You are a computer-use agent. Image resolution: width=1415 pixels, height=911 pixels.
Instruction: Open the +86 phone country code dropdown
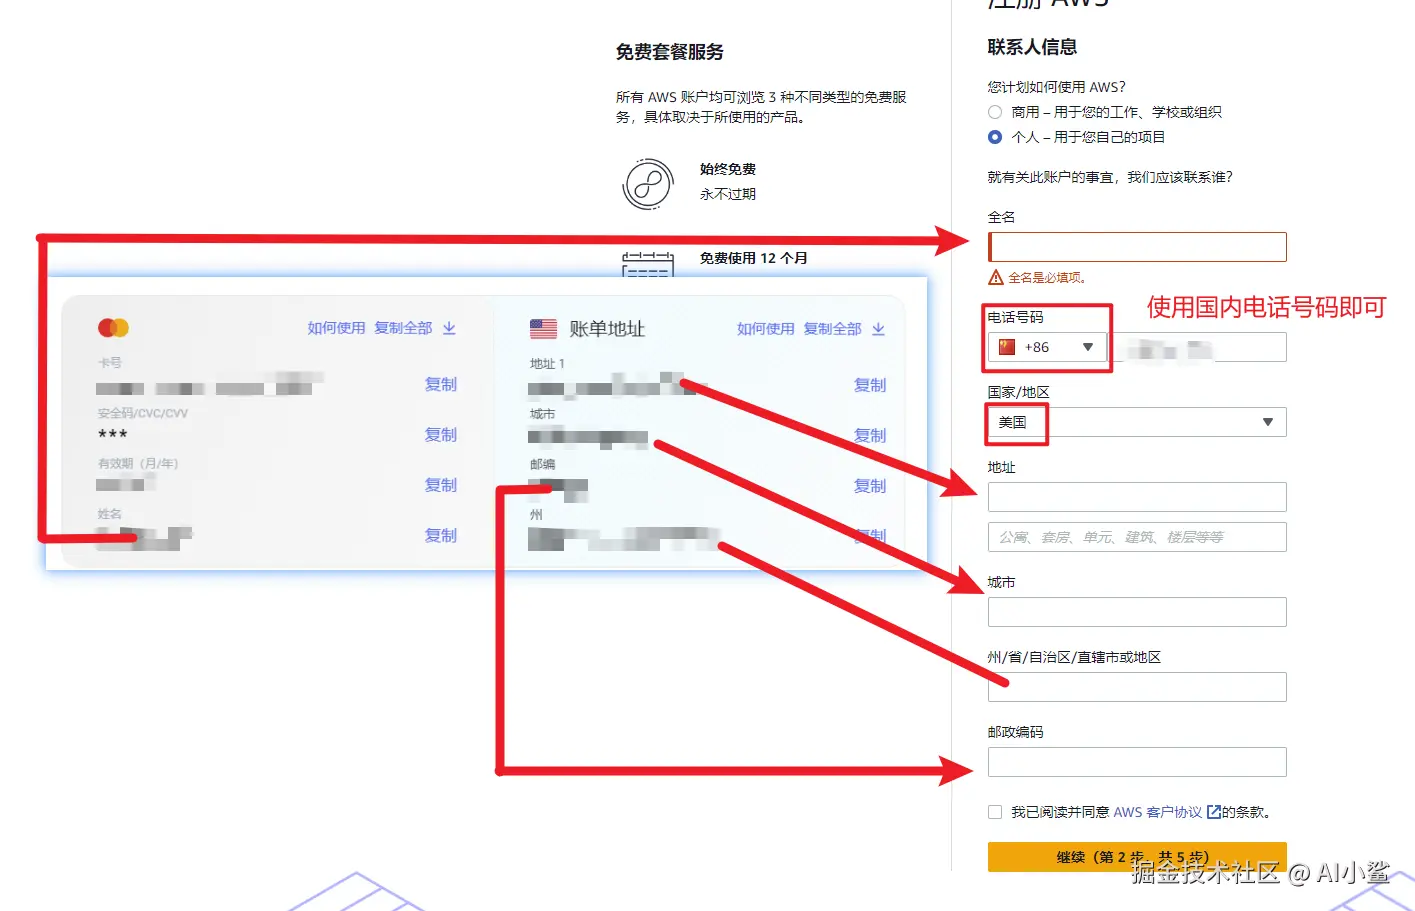coord(1047,347)
